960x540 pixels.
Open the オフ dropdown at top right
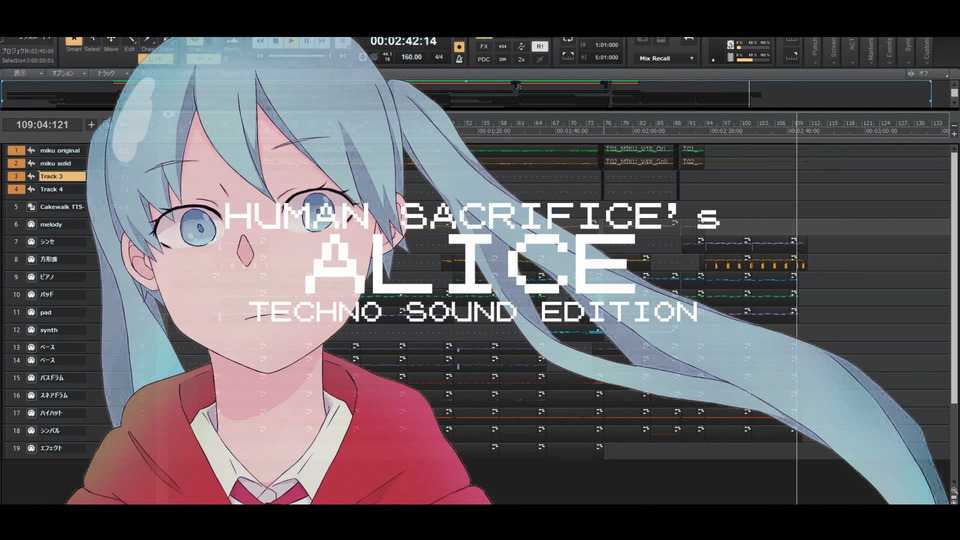[x=928, y=73]
